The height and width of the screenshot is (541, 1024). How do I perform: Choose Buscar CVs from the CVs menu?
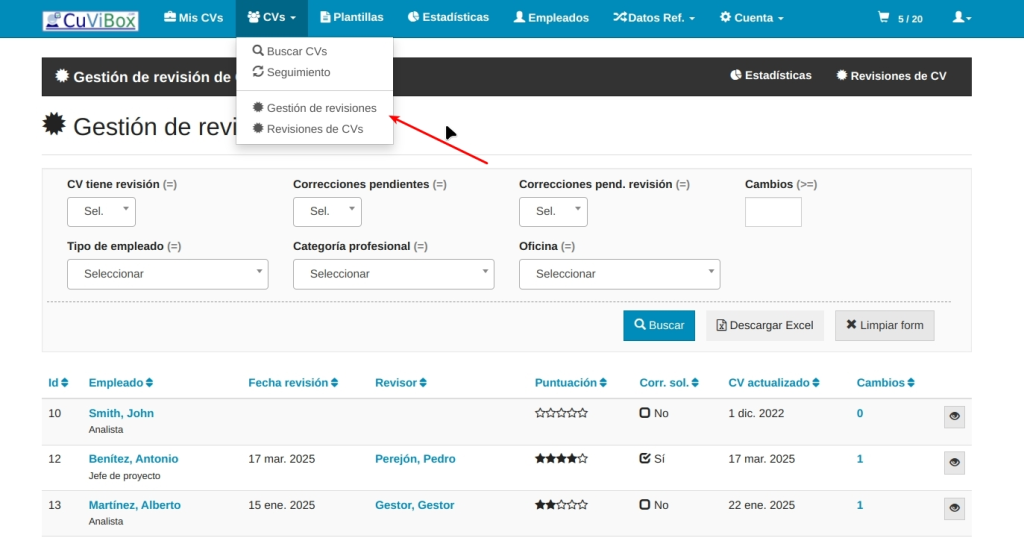coord(296,51)
